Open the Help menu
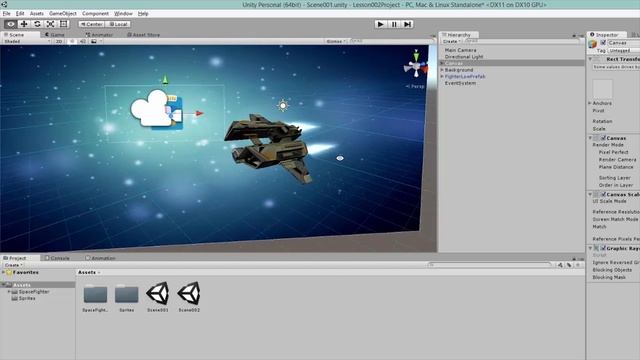Viewport: 640px width, 360px height. click(143, 13)
